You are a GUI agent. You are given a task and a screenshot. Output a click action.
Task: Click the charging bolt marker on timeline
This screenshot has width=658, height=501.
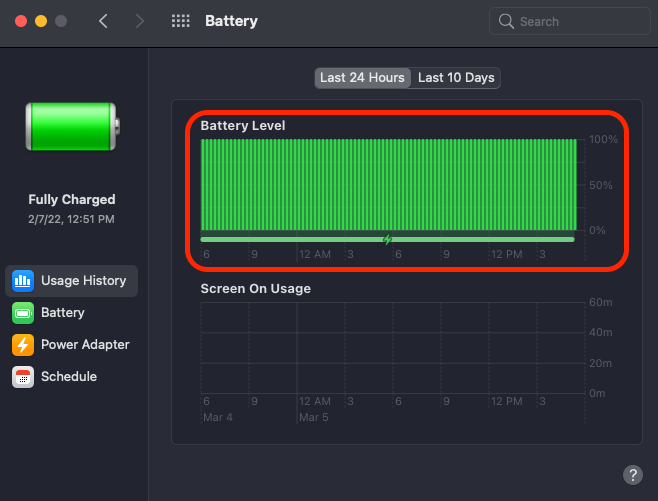[x=387, y=239]
